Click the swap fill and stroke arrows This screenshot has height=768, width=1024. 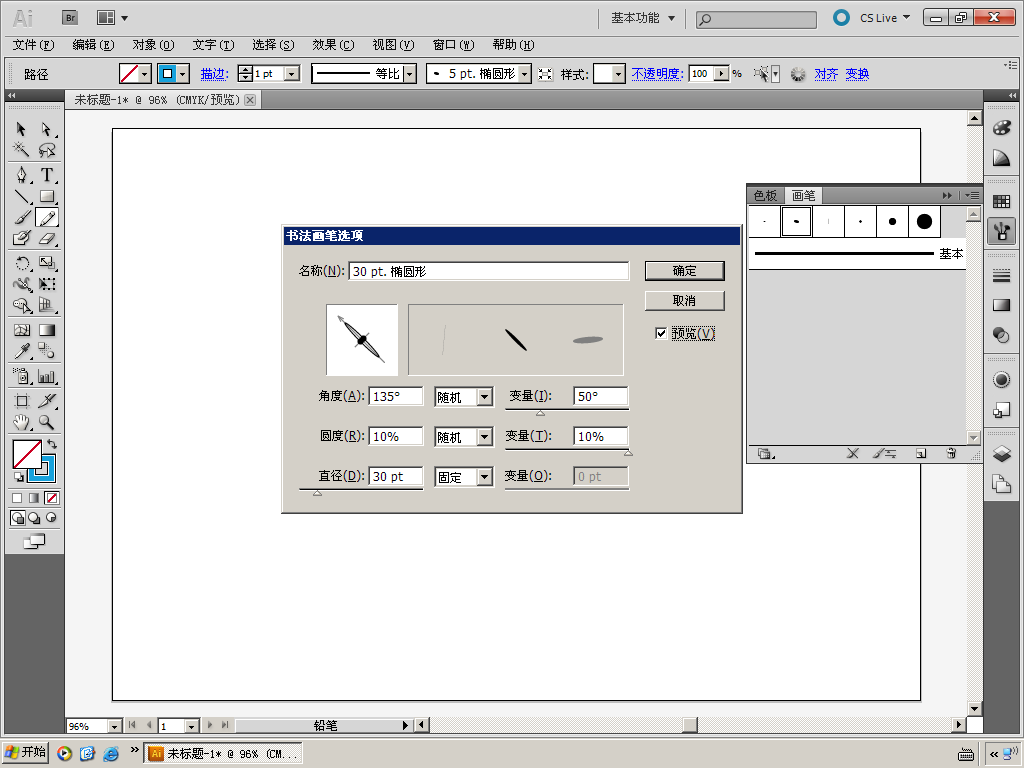[x=52, y=444]
